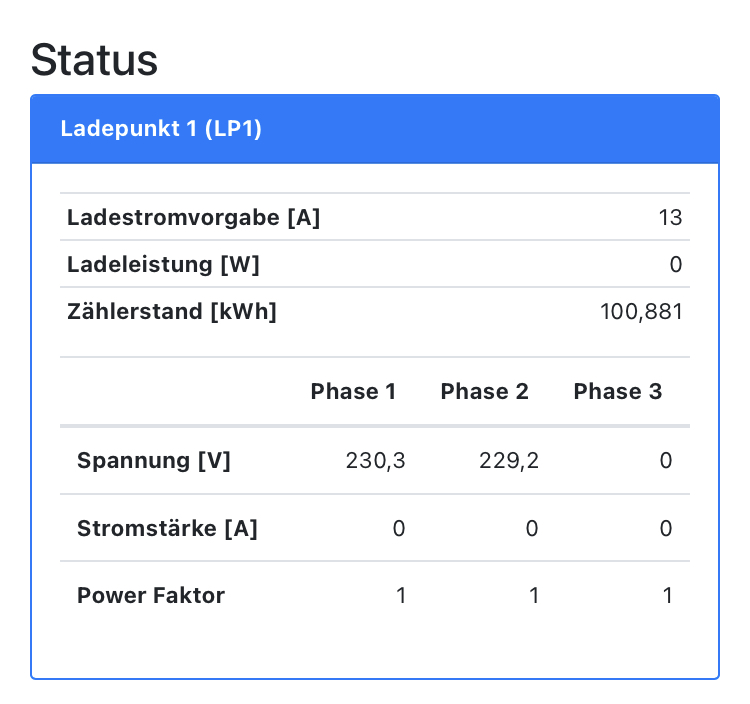Click the Phase 1 column header

(x=353, y=392)
